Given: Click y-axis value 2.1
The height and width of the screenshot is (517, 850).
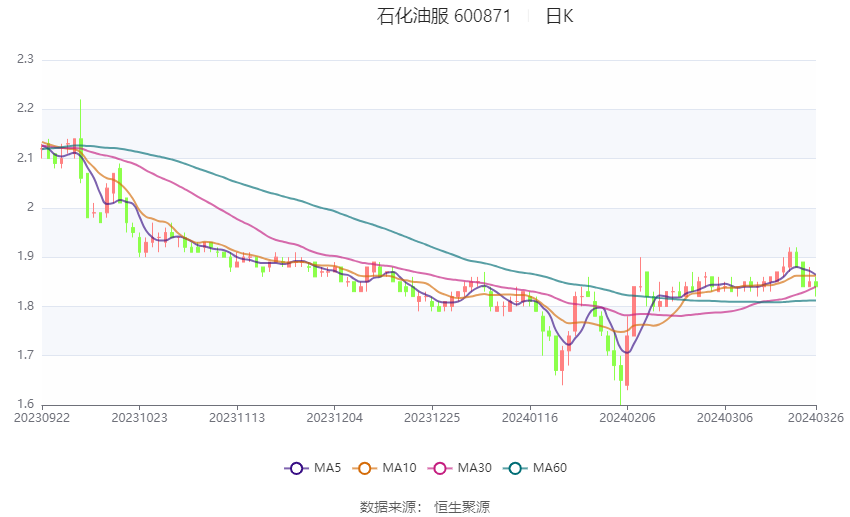Looking at the screenshot, I should coord(25,158).
